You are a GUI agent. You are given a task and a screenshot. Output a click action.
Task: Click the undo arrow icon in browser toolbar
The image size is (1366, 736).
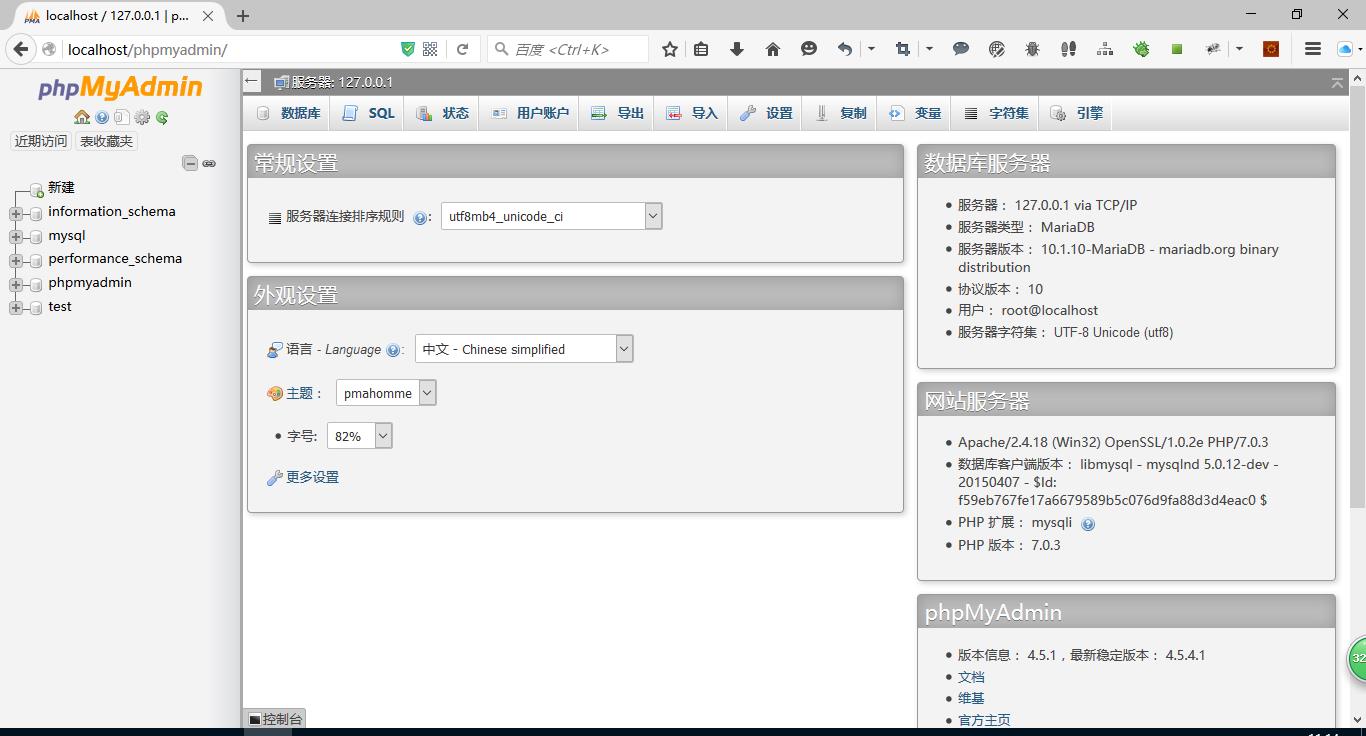pyautogui.click(x=845, y=49)
